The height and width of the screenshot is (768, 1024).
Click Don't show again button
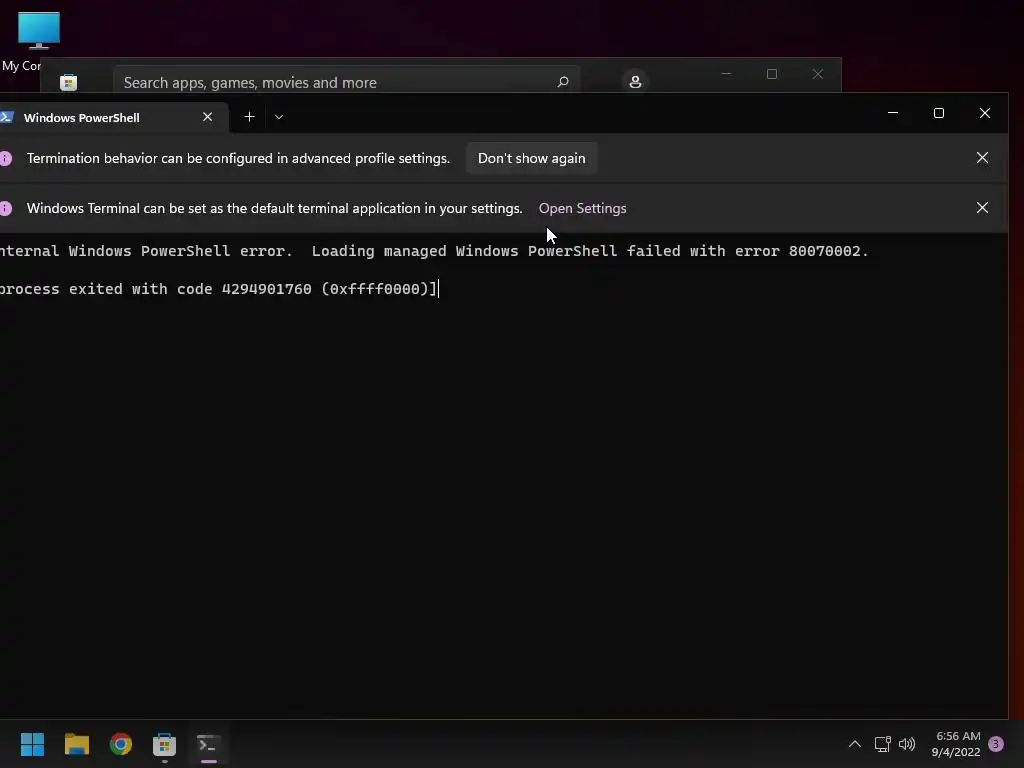(532, 158)
